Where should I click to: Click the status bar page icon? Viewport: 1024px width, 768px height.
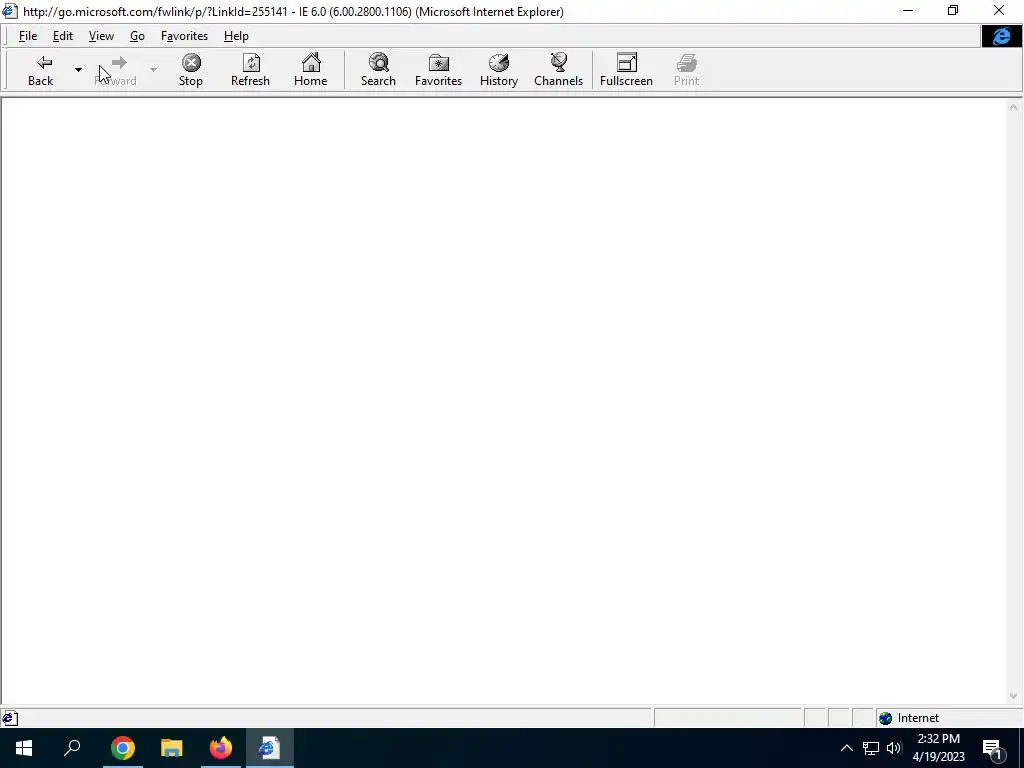10,718
